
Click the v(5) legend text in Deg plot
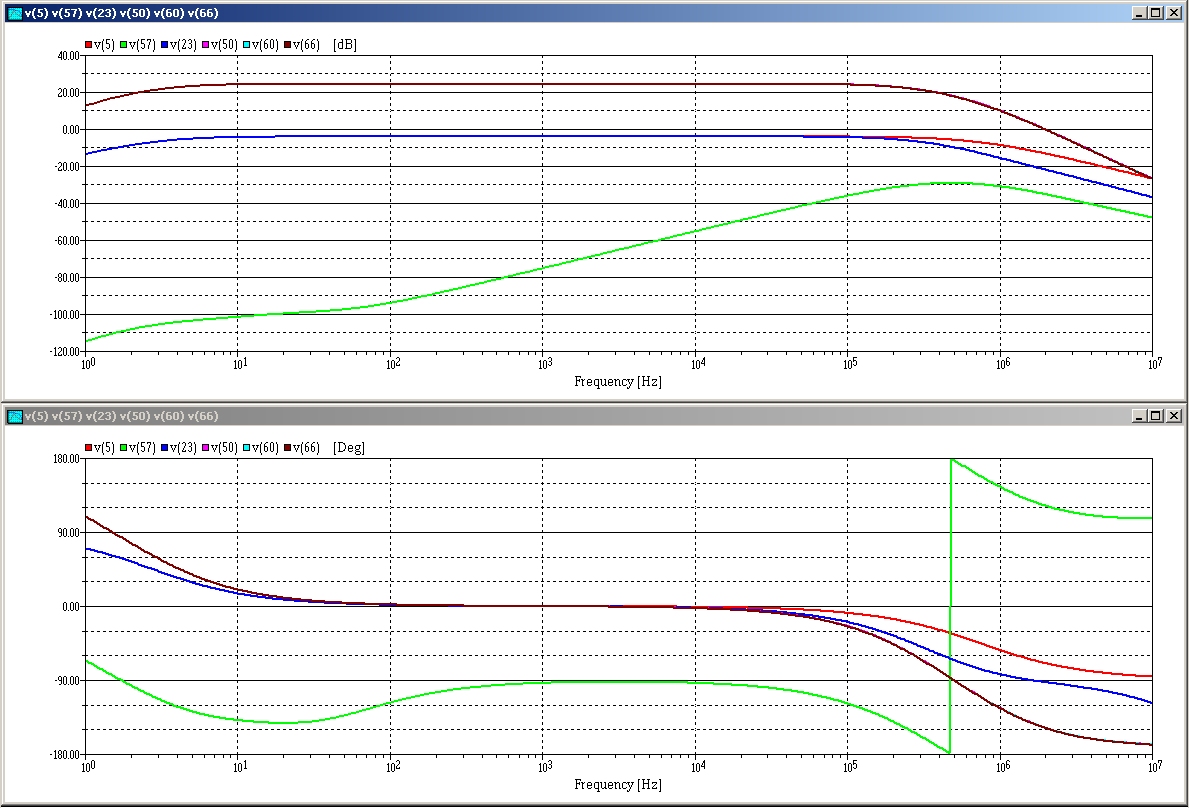(105, 448)
